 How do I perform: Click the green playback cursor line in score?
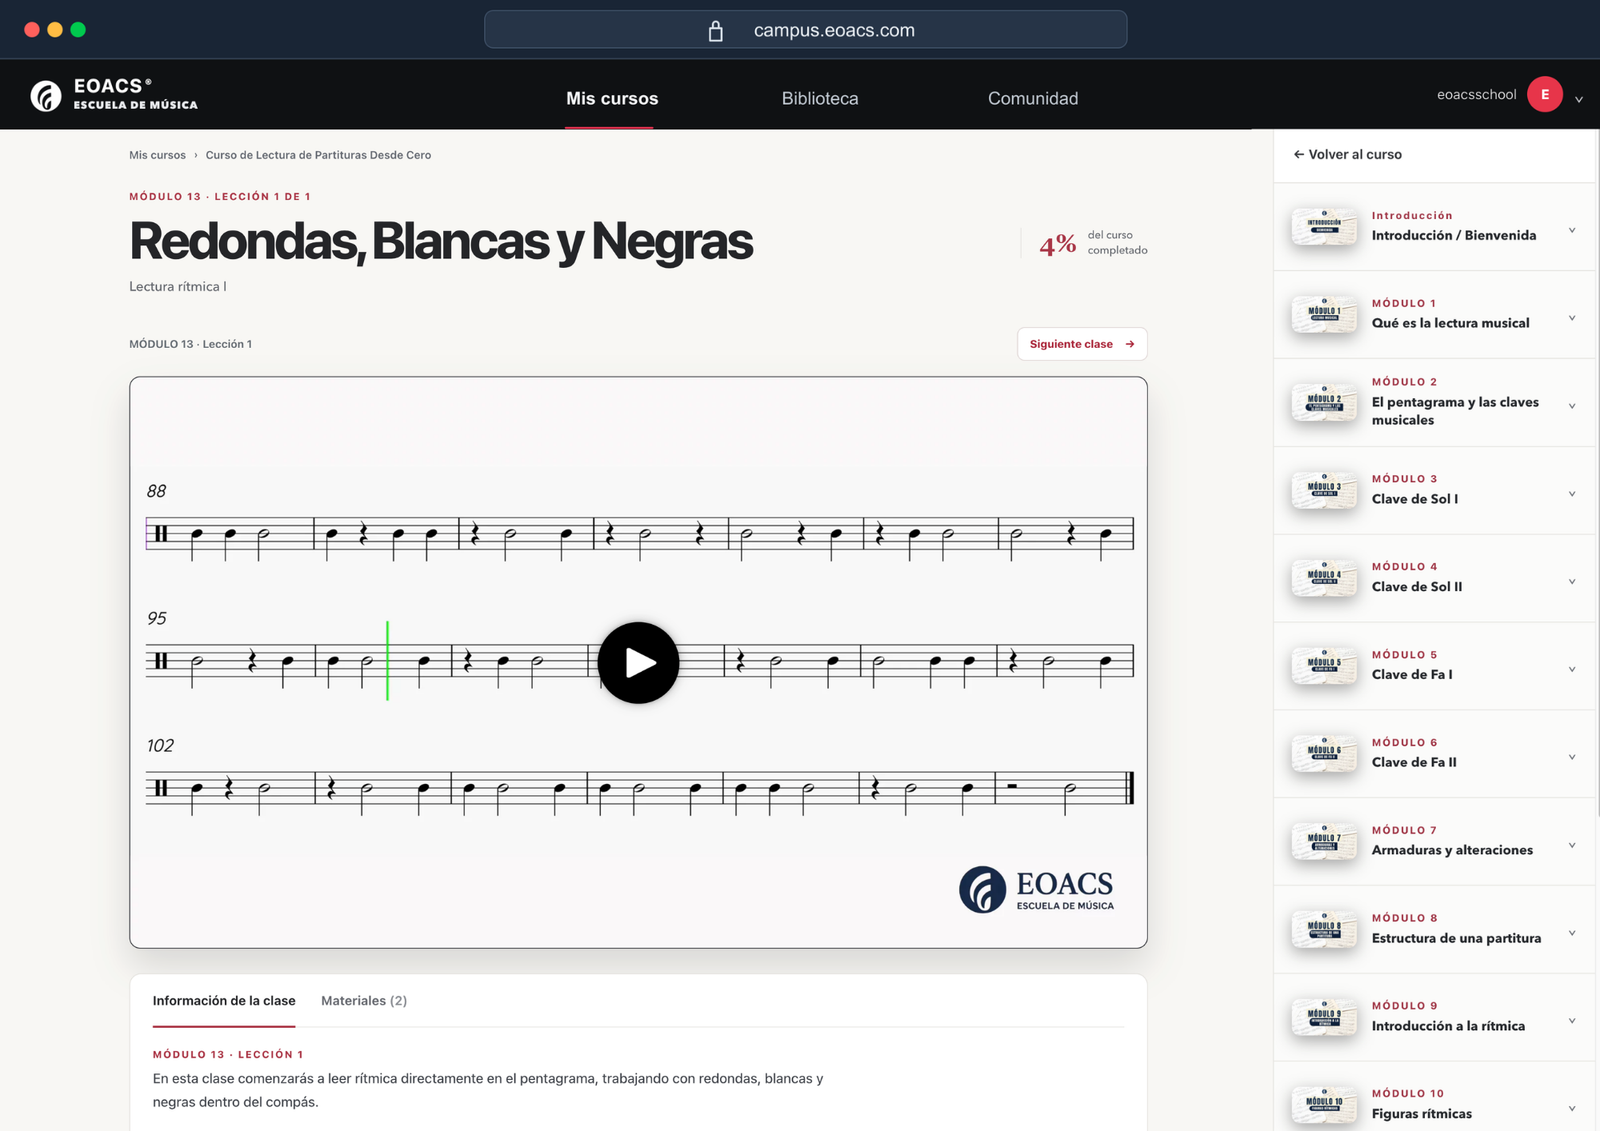click(x=387, y=660)
